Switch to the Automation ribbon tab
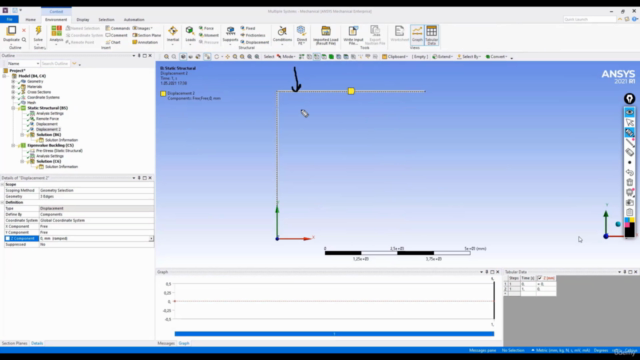The height and width of the screenshot is (360, 640). [x=134, y=20]
